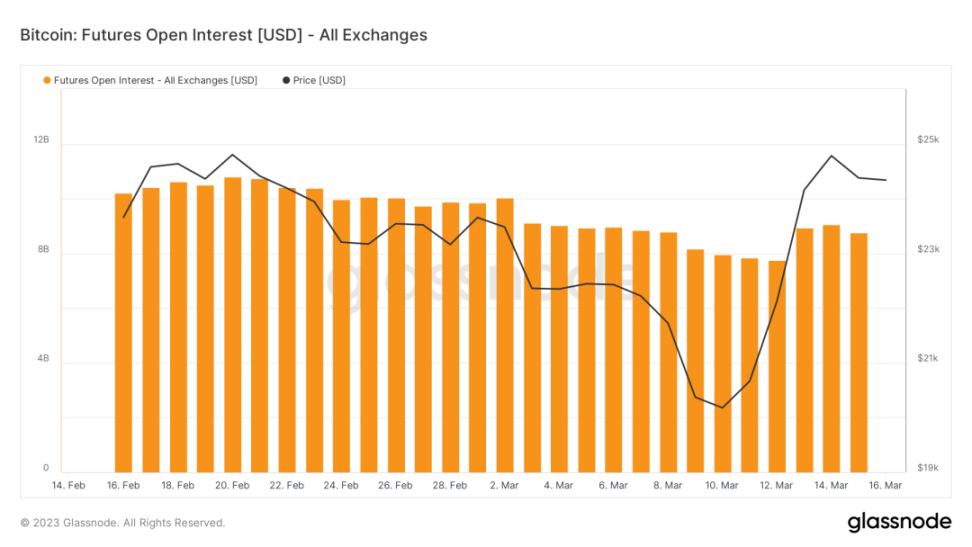Click the 14. Feb date axis label

(x=68, y=485)
